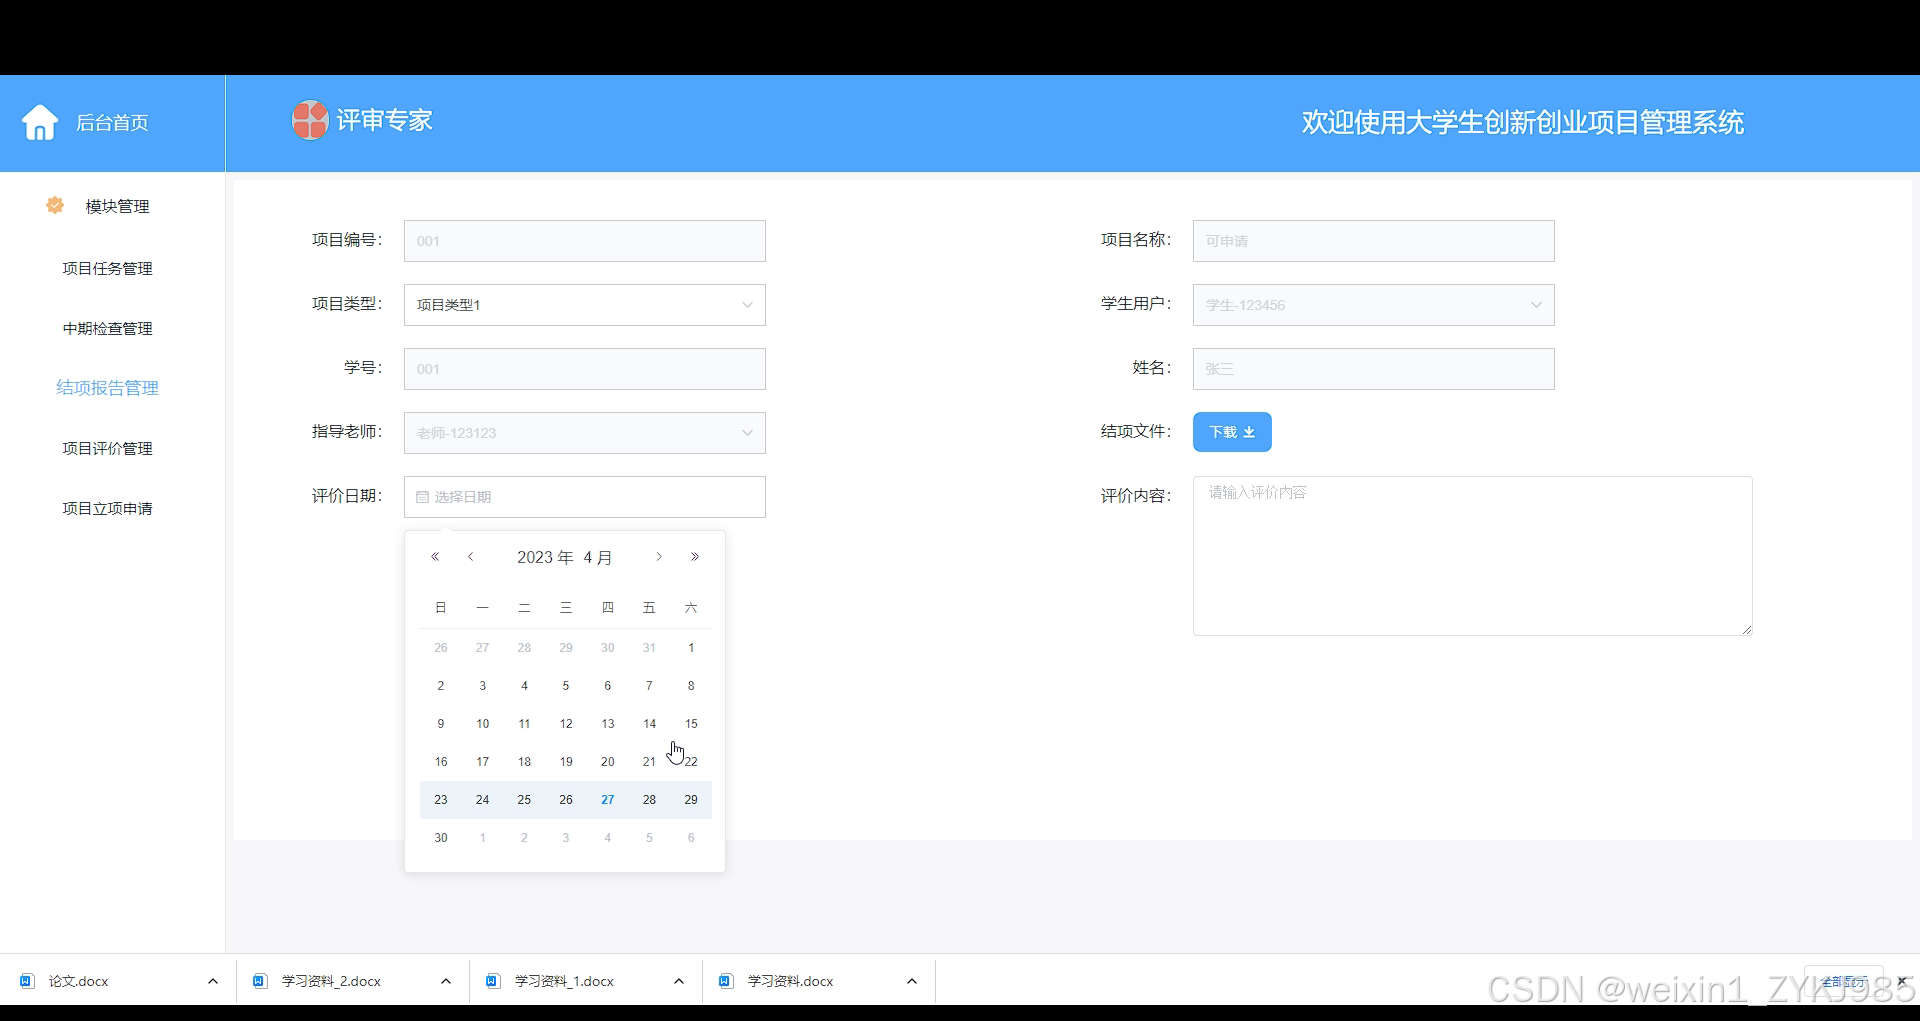Go to next year in calendar
1920x1021 pixels.
point(695,557)
